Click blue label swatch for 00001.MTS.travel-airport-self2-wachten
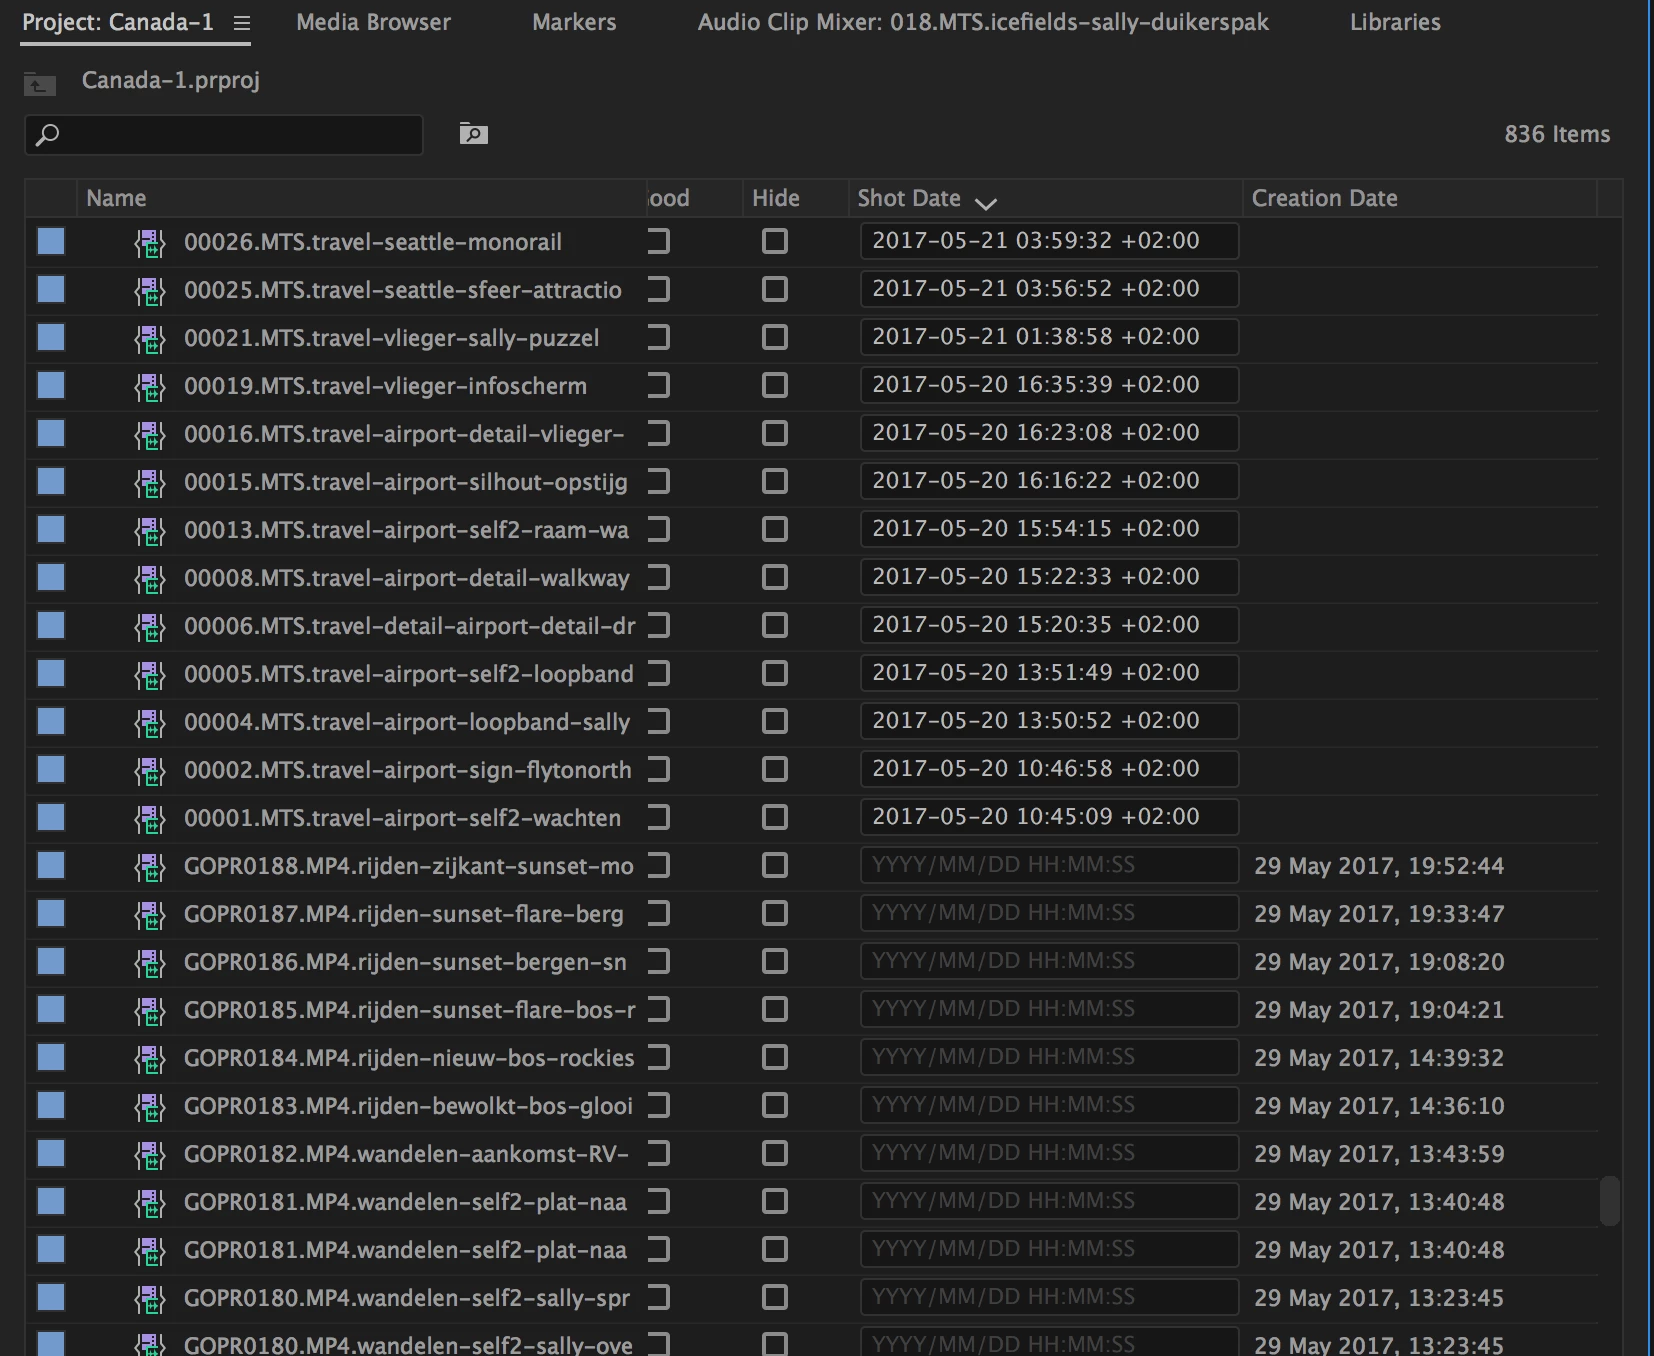1654x1356 pixels. [x=51, y=817]
